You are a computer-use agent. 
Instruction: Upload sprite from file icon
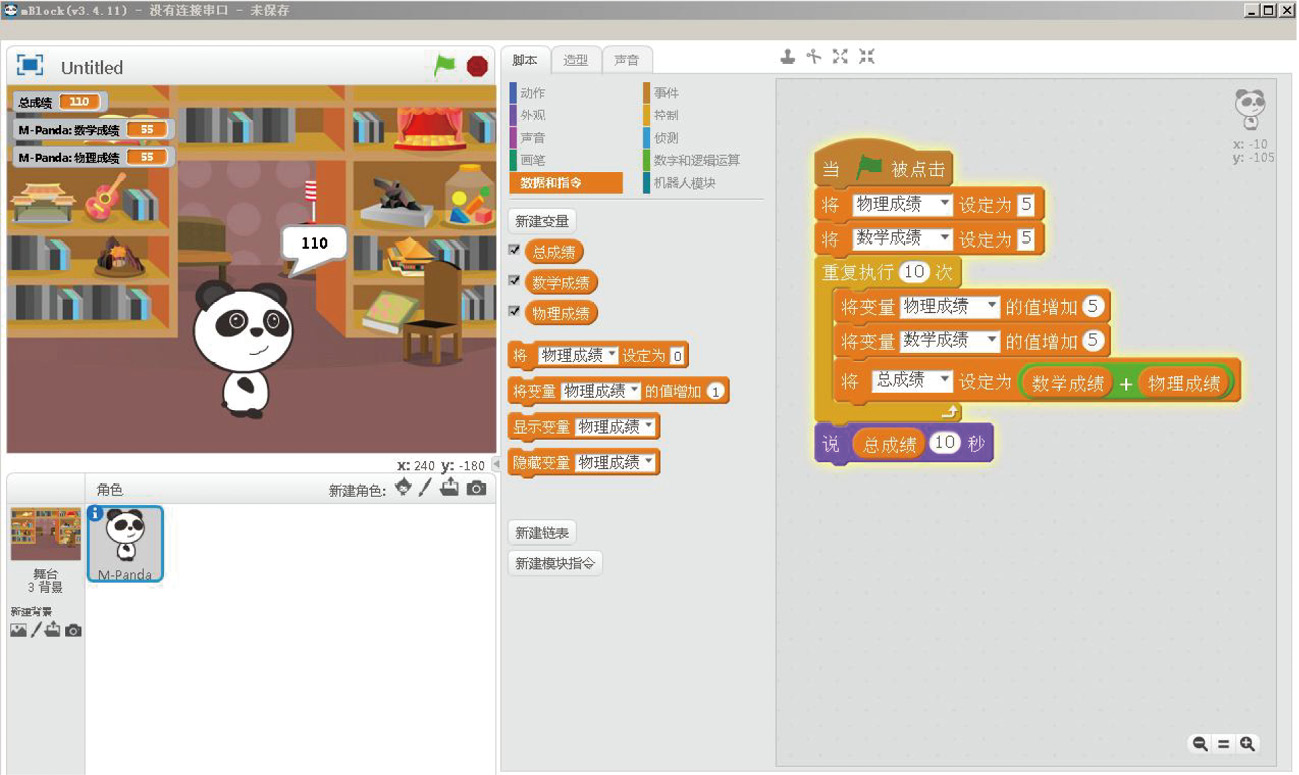pos(450,488)
